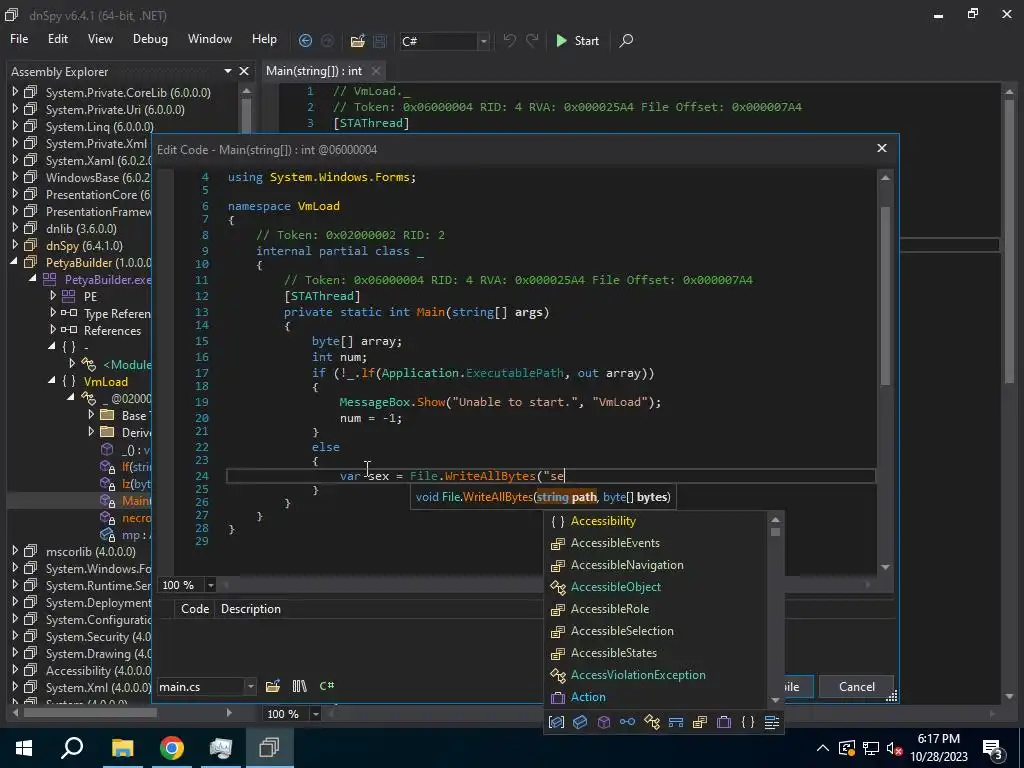Image resolution: width=1024 pixels, height=768 pixels.
Task: Click the green C# icon in Edit Code dialog
Action: (x=327, y=686)
